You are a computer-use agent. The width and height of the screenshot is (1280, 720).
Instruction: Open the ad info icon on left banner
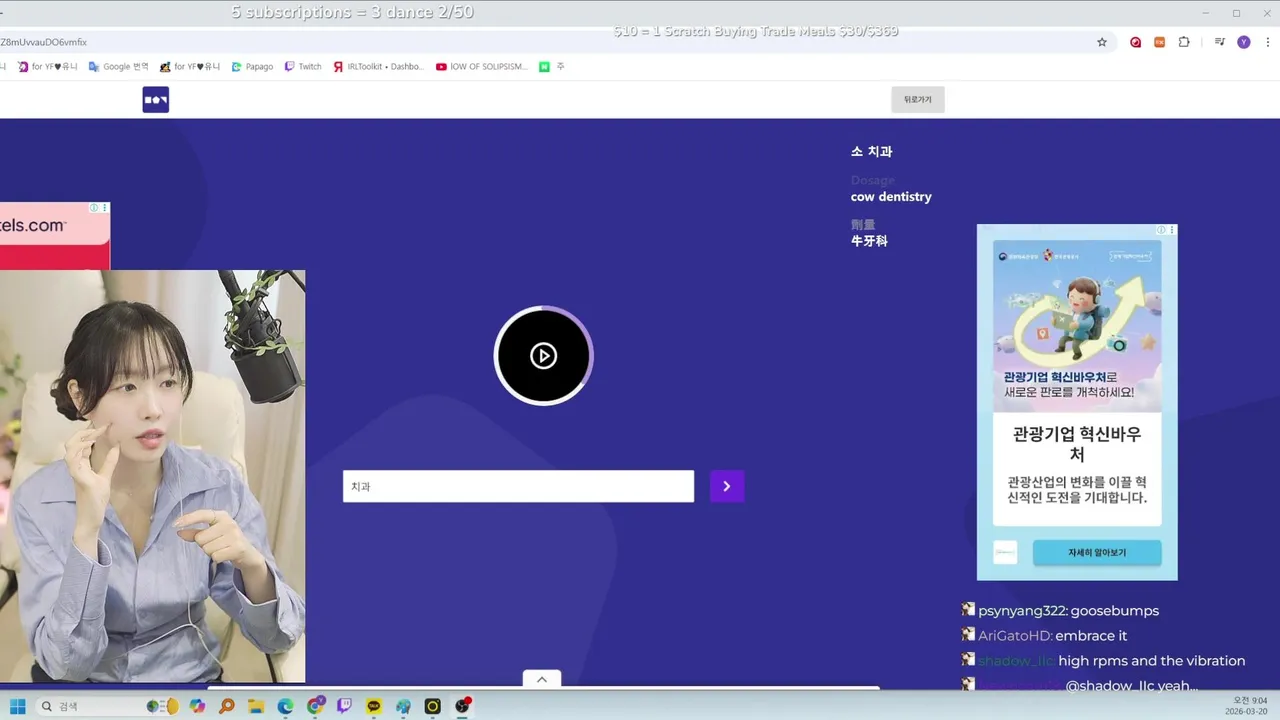point(94,208)
